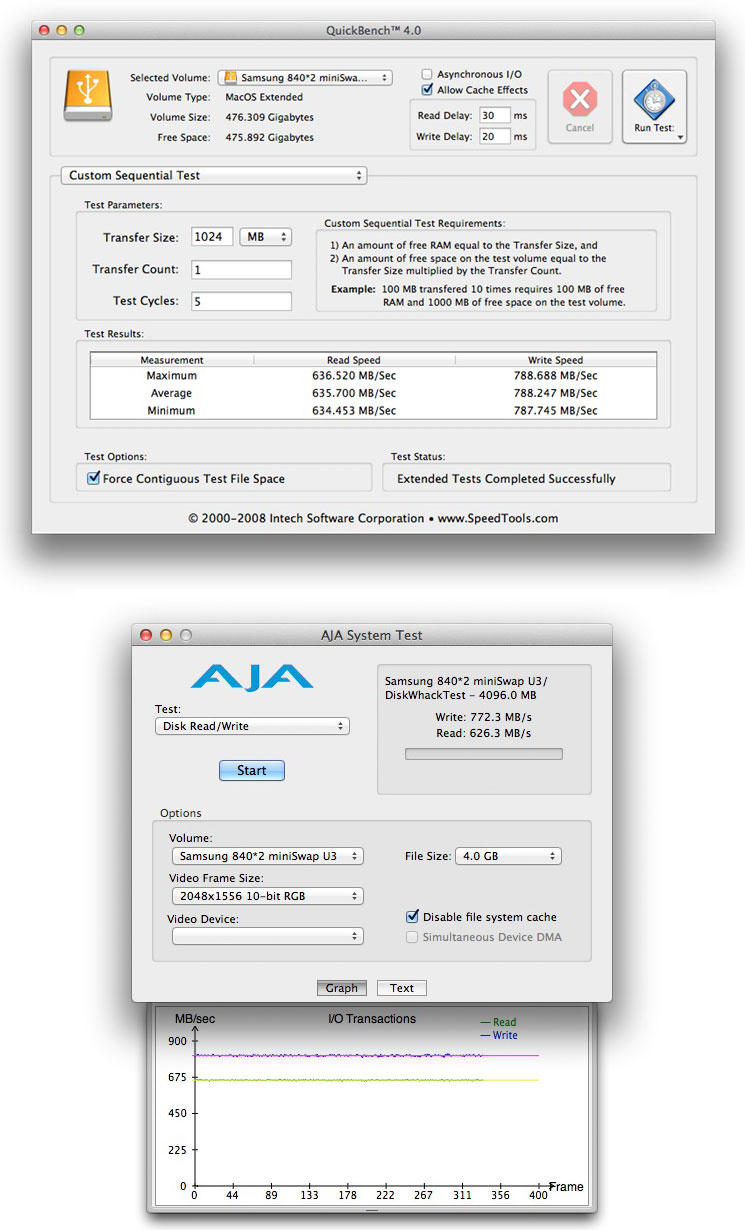Click the Run Test stopwatch icon
745x1230 pixels.
654,99
